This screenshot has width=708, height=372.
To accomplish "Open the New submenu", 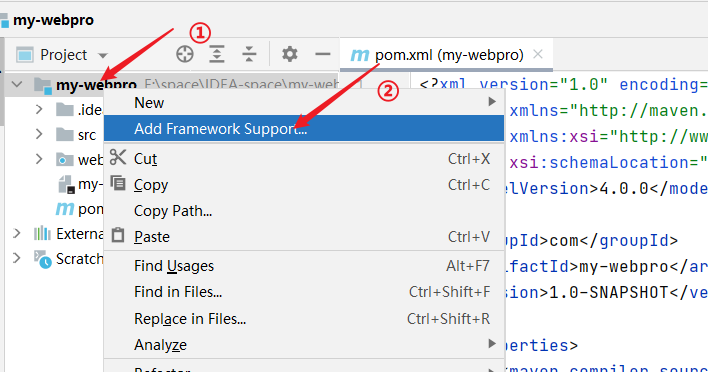I will 304,102.
